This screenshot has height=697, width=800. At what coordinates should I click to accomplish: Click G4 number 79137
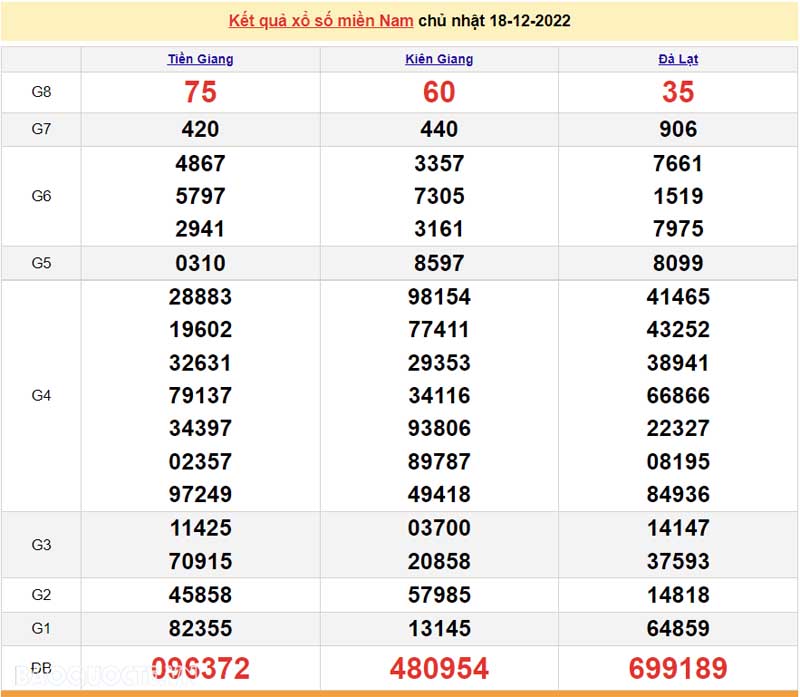point(201,396)
